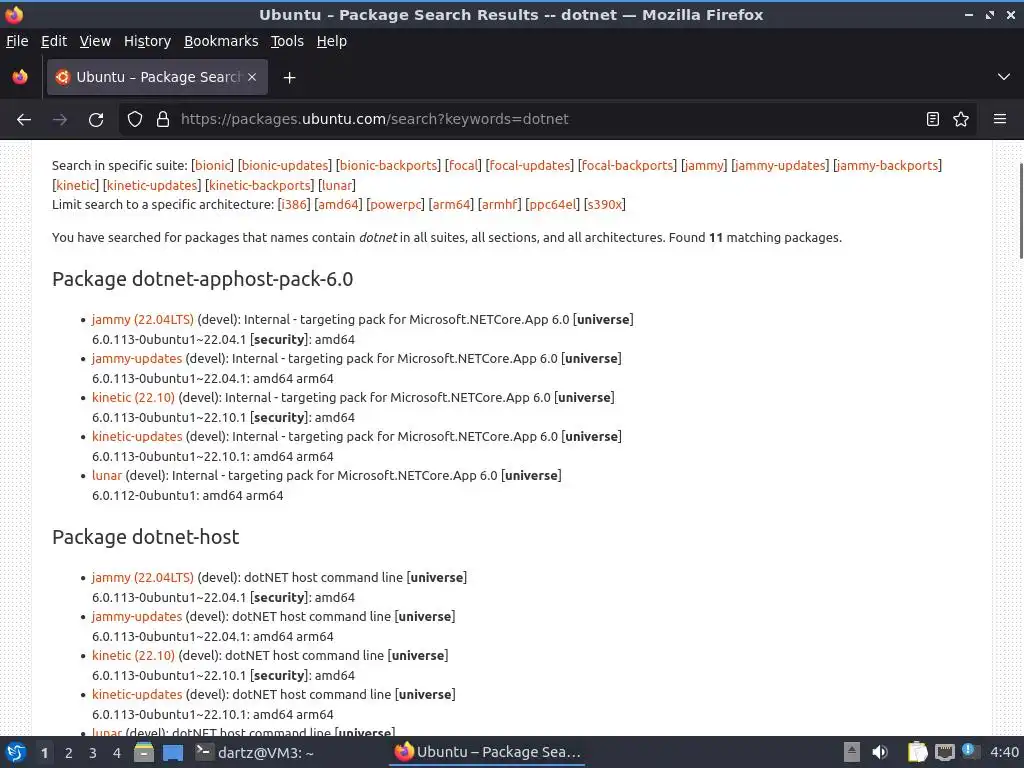Open the network monitor tray icon
1024x768 pixels.
[944, 752]
